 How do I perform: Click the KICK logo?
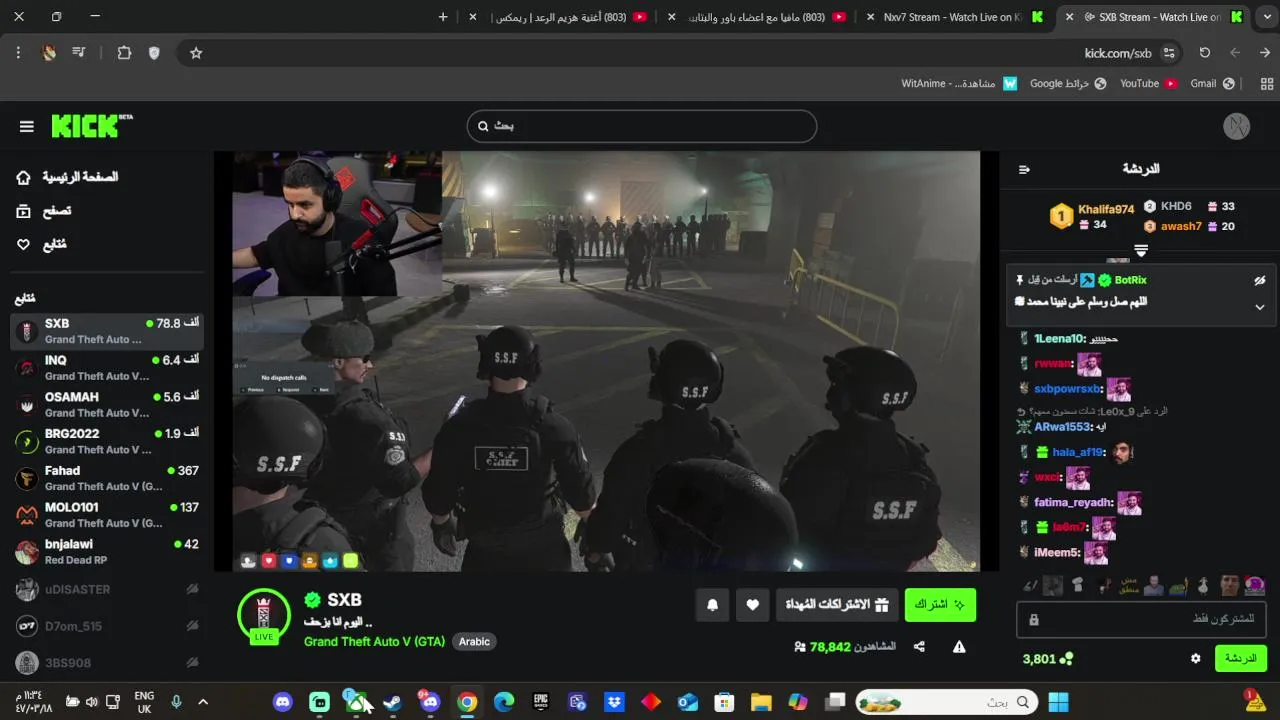[x=91, y=125]
